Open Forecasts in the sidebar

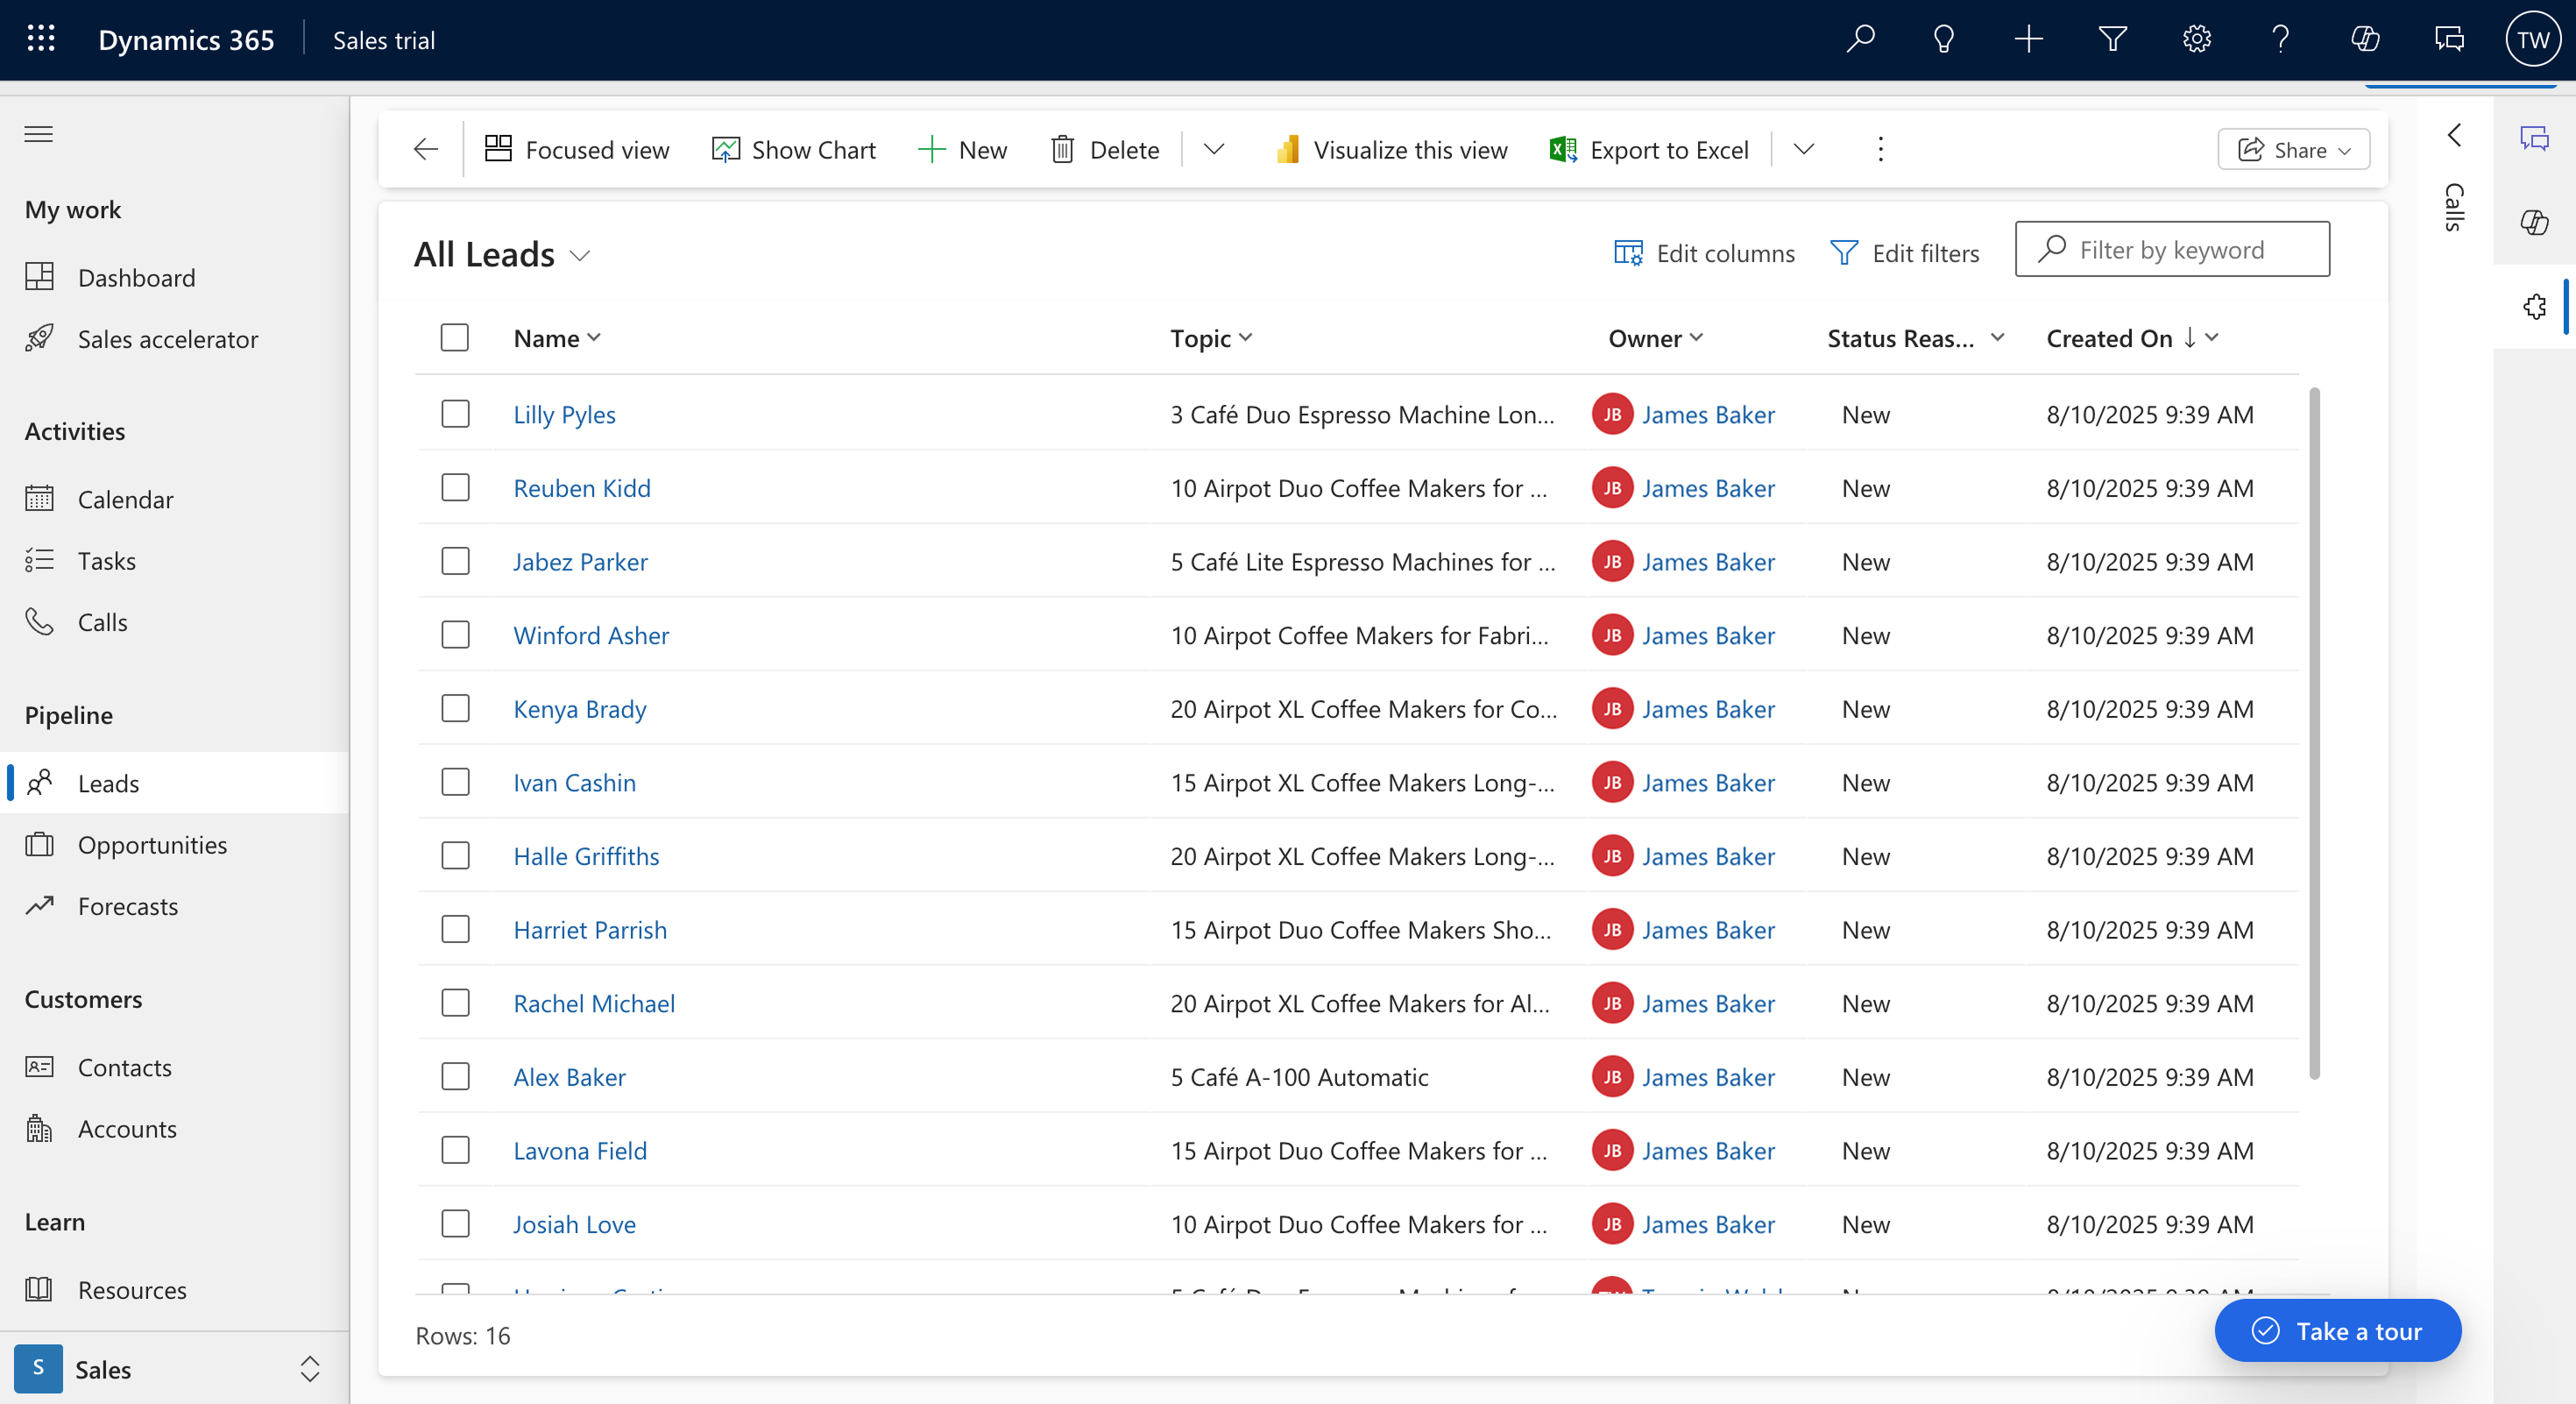[175, 906]
